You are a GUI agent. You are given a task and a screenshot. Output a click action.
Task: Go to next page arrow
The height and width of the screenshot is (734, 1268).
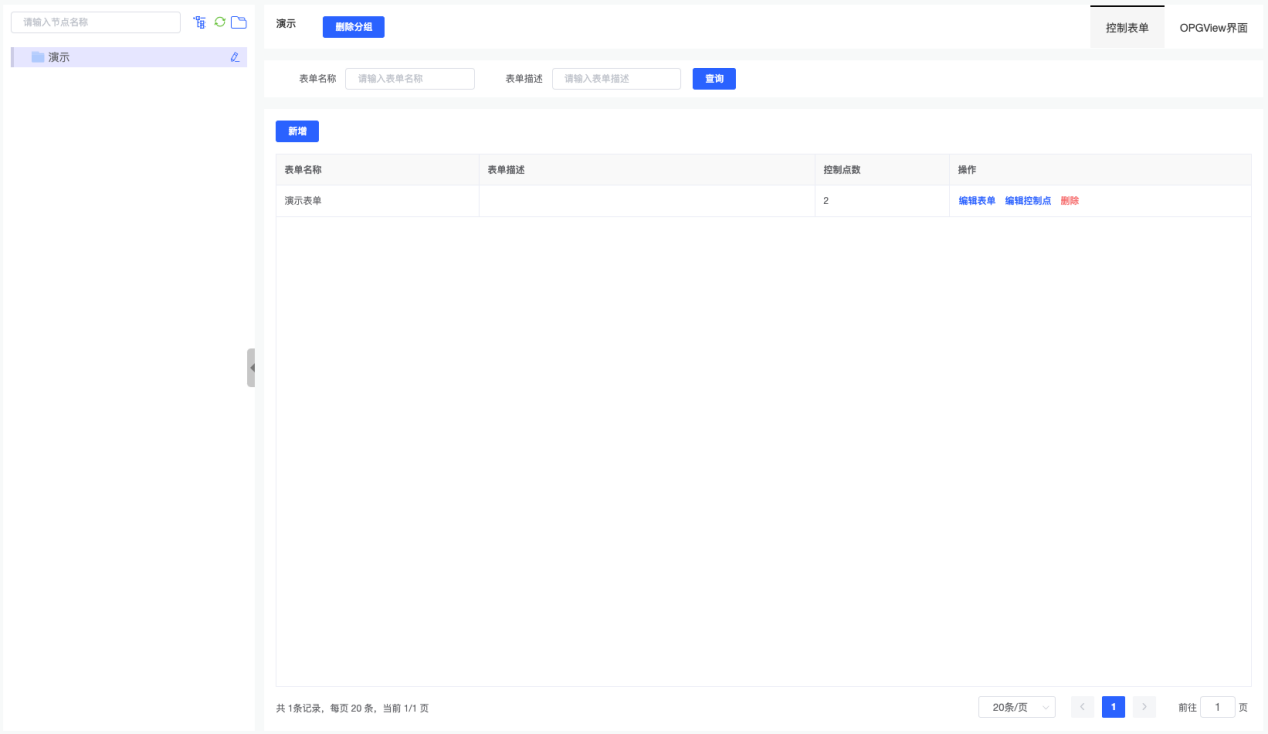(1144, 707)
